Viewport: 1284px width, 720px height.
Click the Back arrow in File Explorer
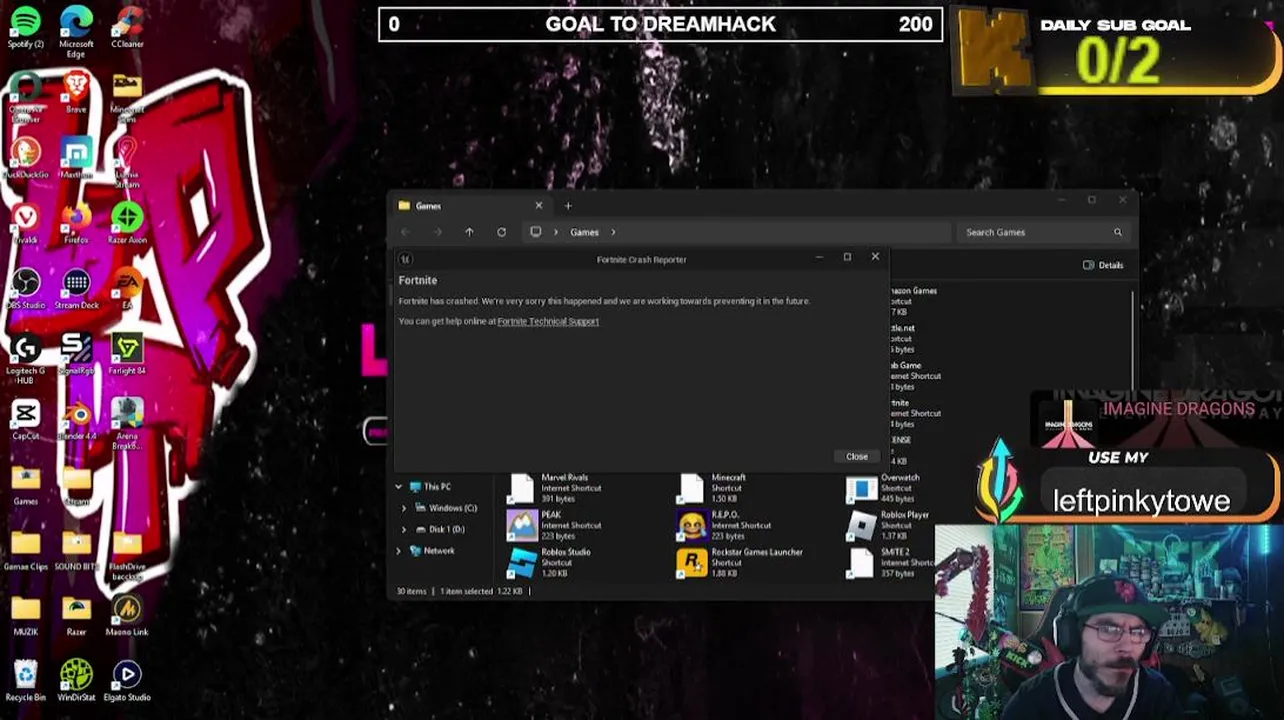point(405,232)
